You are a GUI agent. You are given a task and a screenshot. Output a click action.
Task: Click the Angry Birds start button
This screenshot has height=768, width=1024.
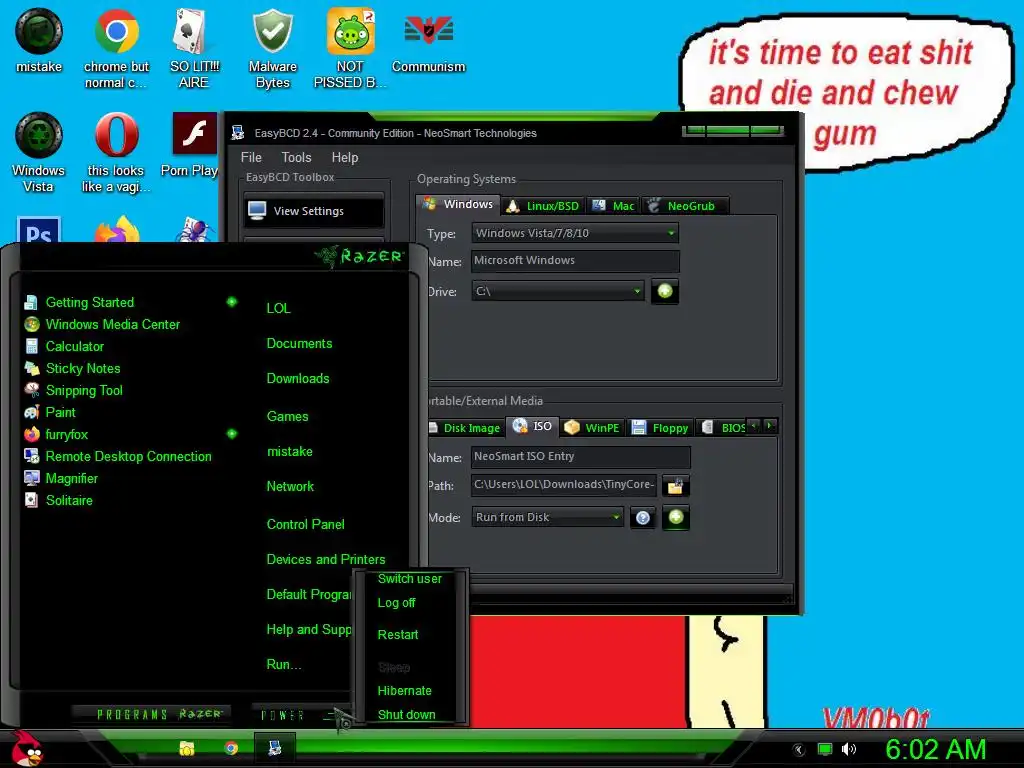(26, 748)
